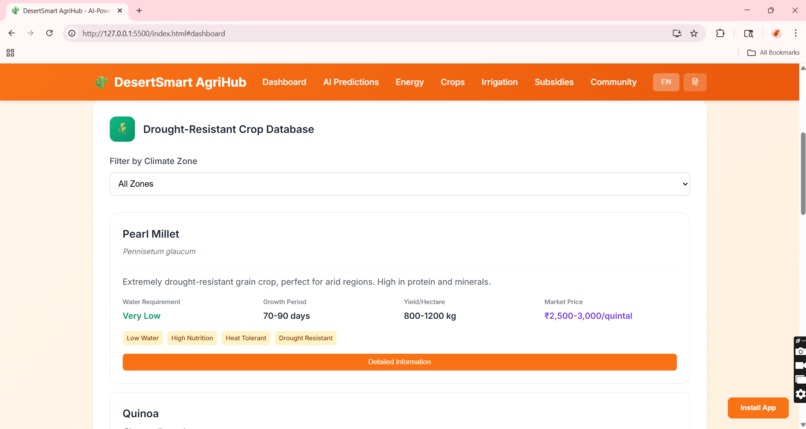Open overlay settings gear icon
Screen dimensions: 806x429
tap(800, 394)
